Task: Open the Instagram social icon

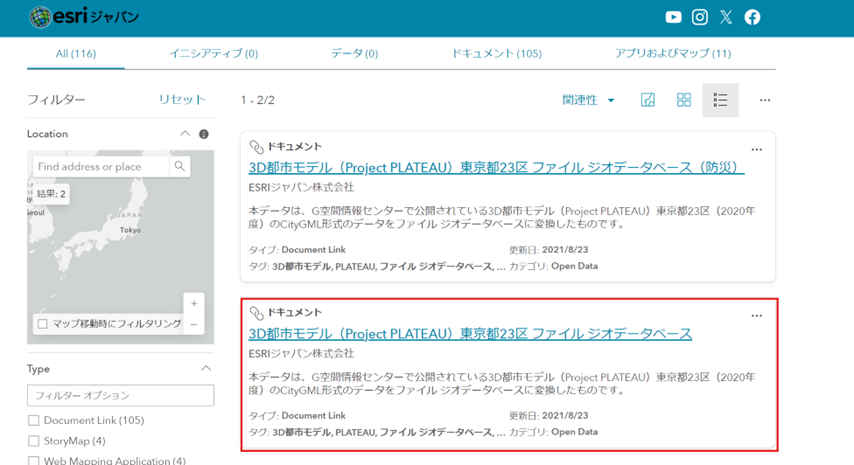Action: pyautogui.click(x=700, y=17)
